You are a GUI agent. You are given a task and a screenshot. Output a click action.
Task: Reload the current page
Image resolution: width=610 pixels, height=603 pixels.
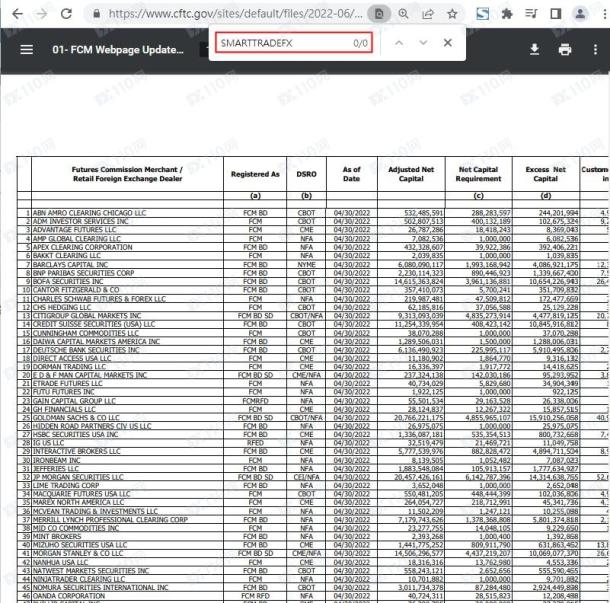[67, 14]
